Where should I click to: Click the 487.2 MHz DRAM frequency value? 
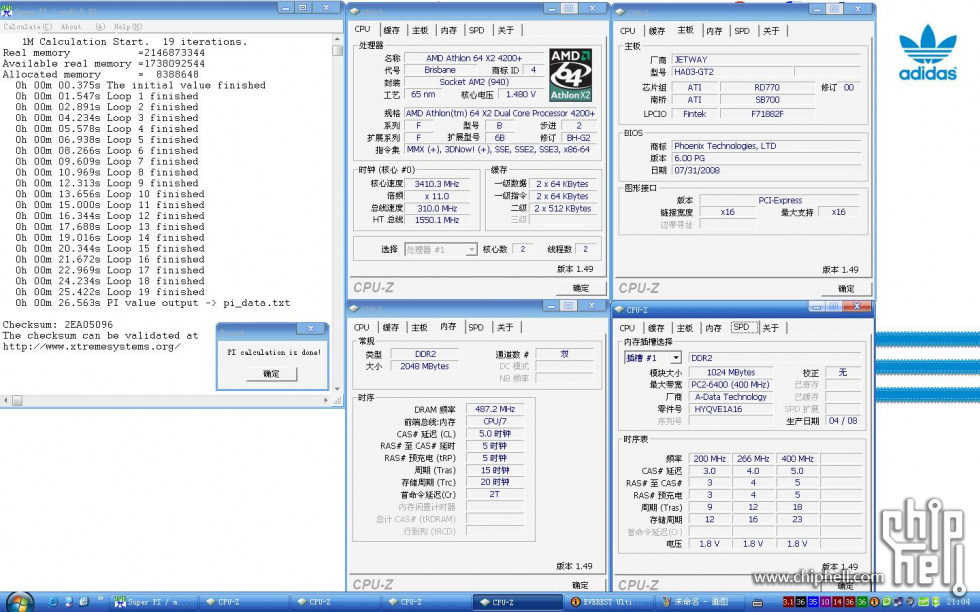click(494, 409)
